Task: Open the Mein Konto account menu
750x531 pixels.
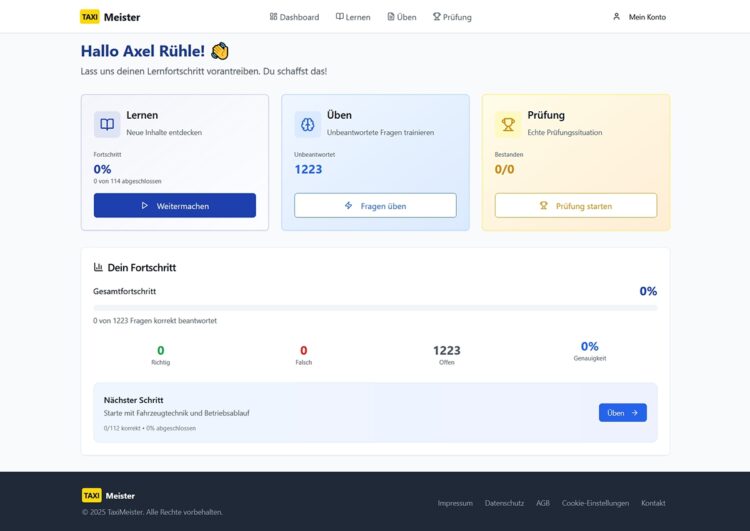Action: pos(646,17)
